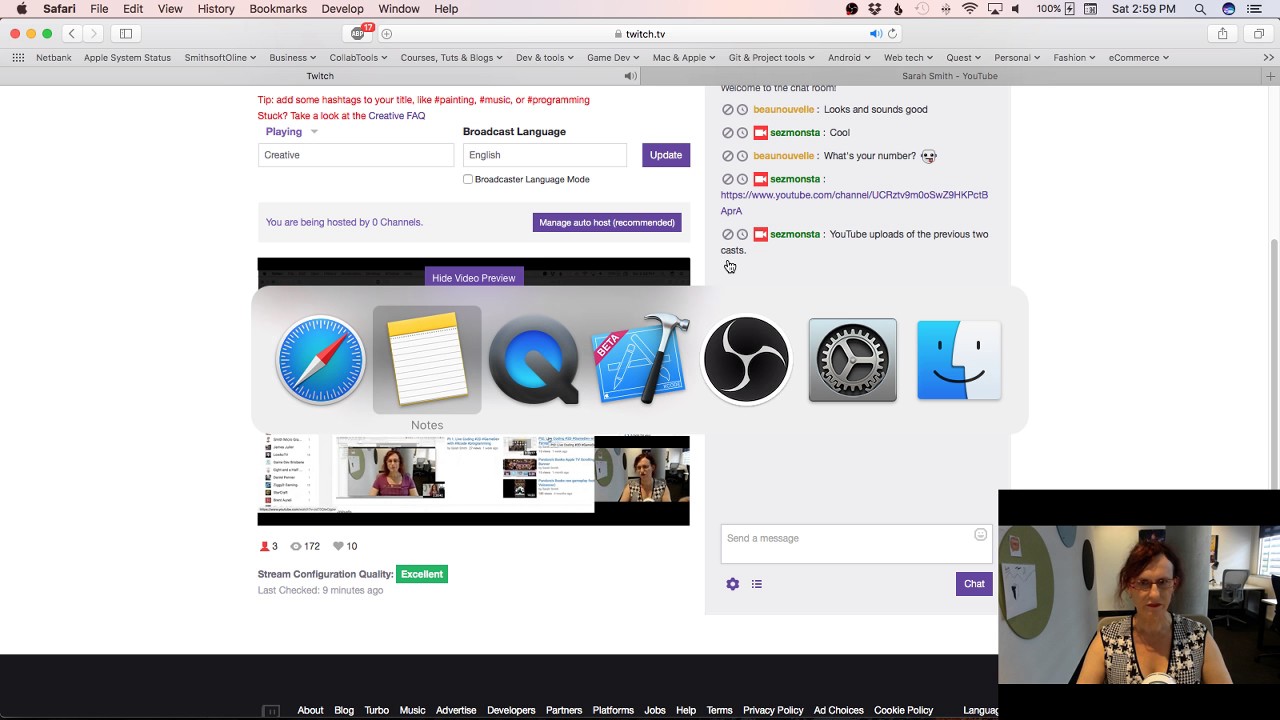Viewport: 1280px width, 720px height.
Task: Click the Excellent stream quality badge
Action: pyautogui.click(x=422, y=574)
